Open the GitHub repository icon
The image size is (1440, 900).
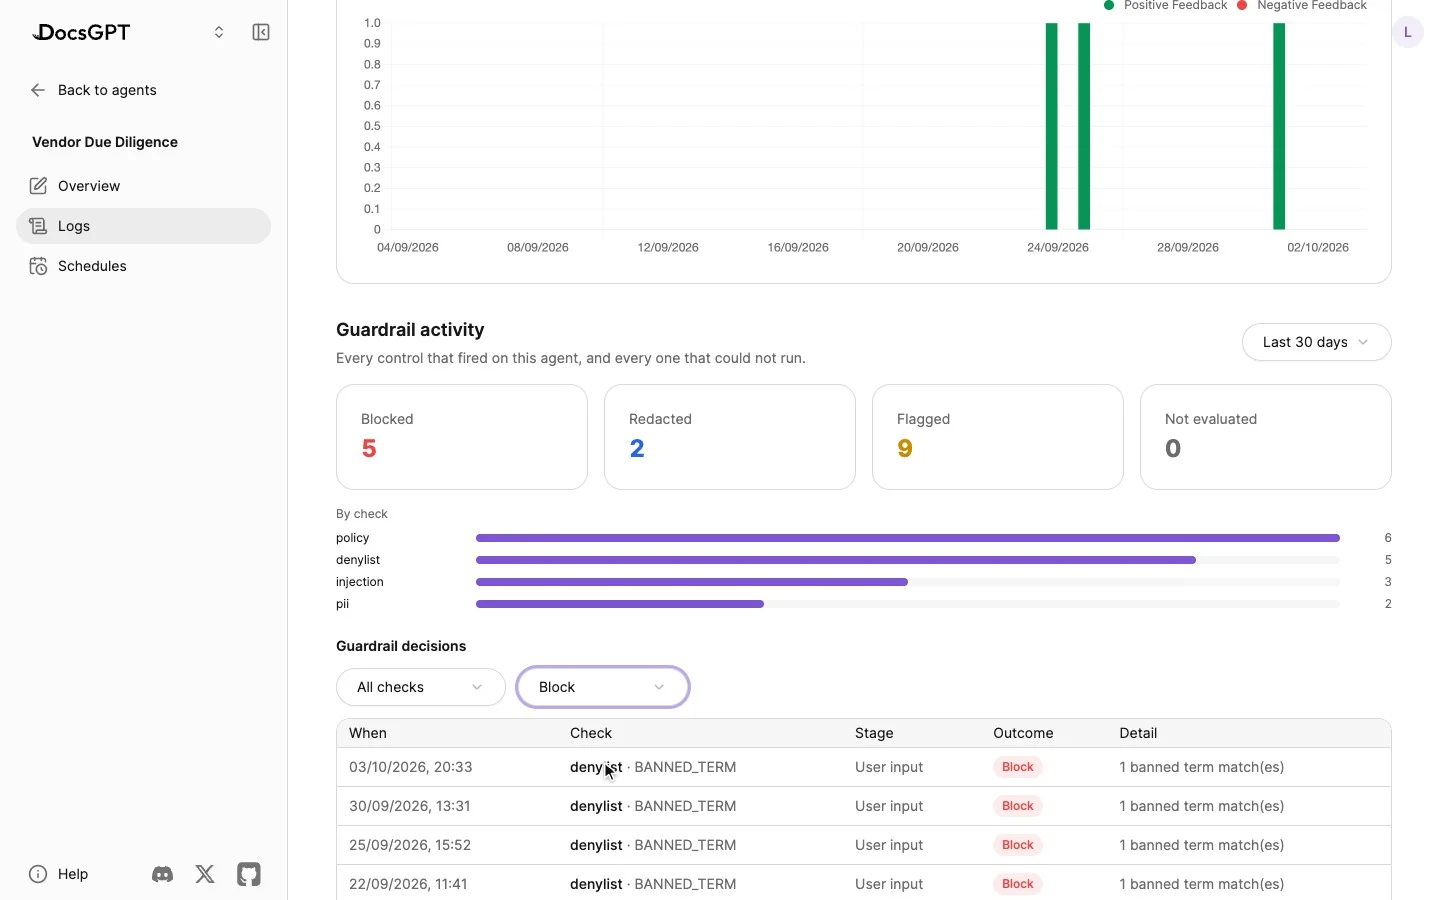[249, 874]
